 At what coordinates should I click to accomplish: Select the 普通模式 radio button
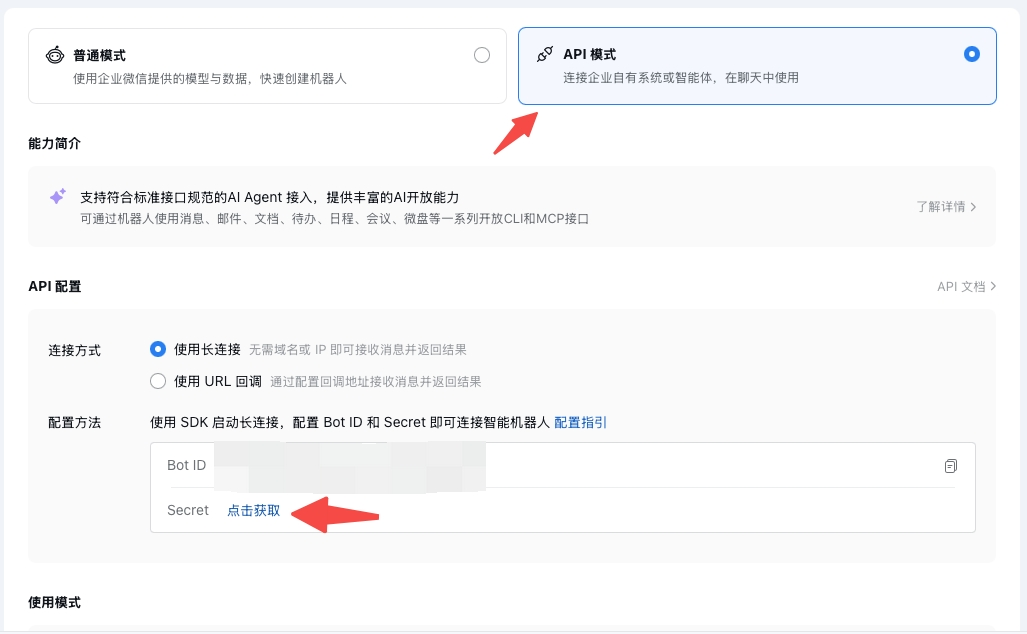pos(482,55)
